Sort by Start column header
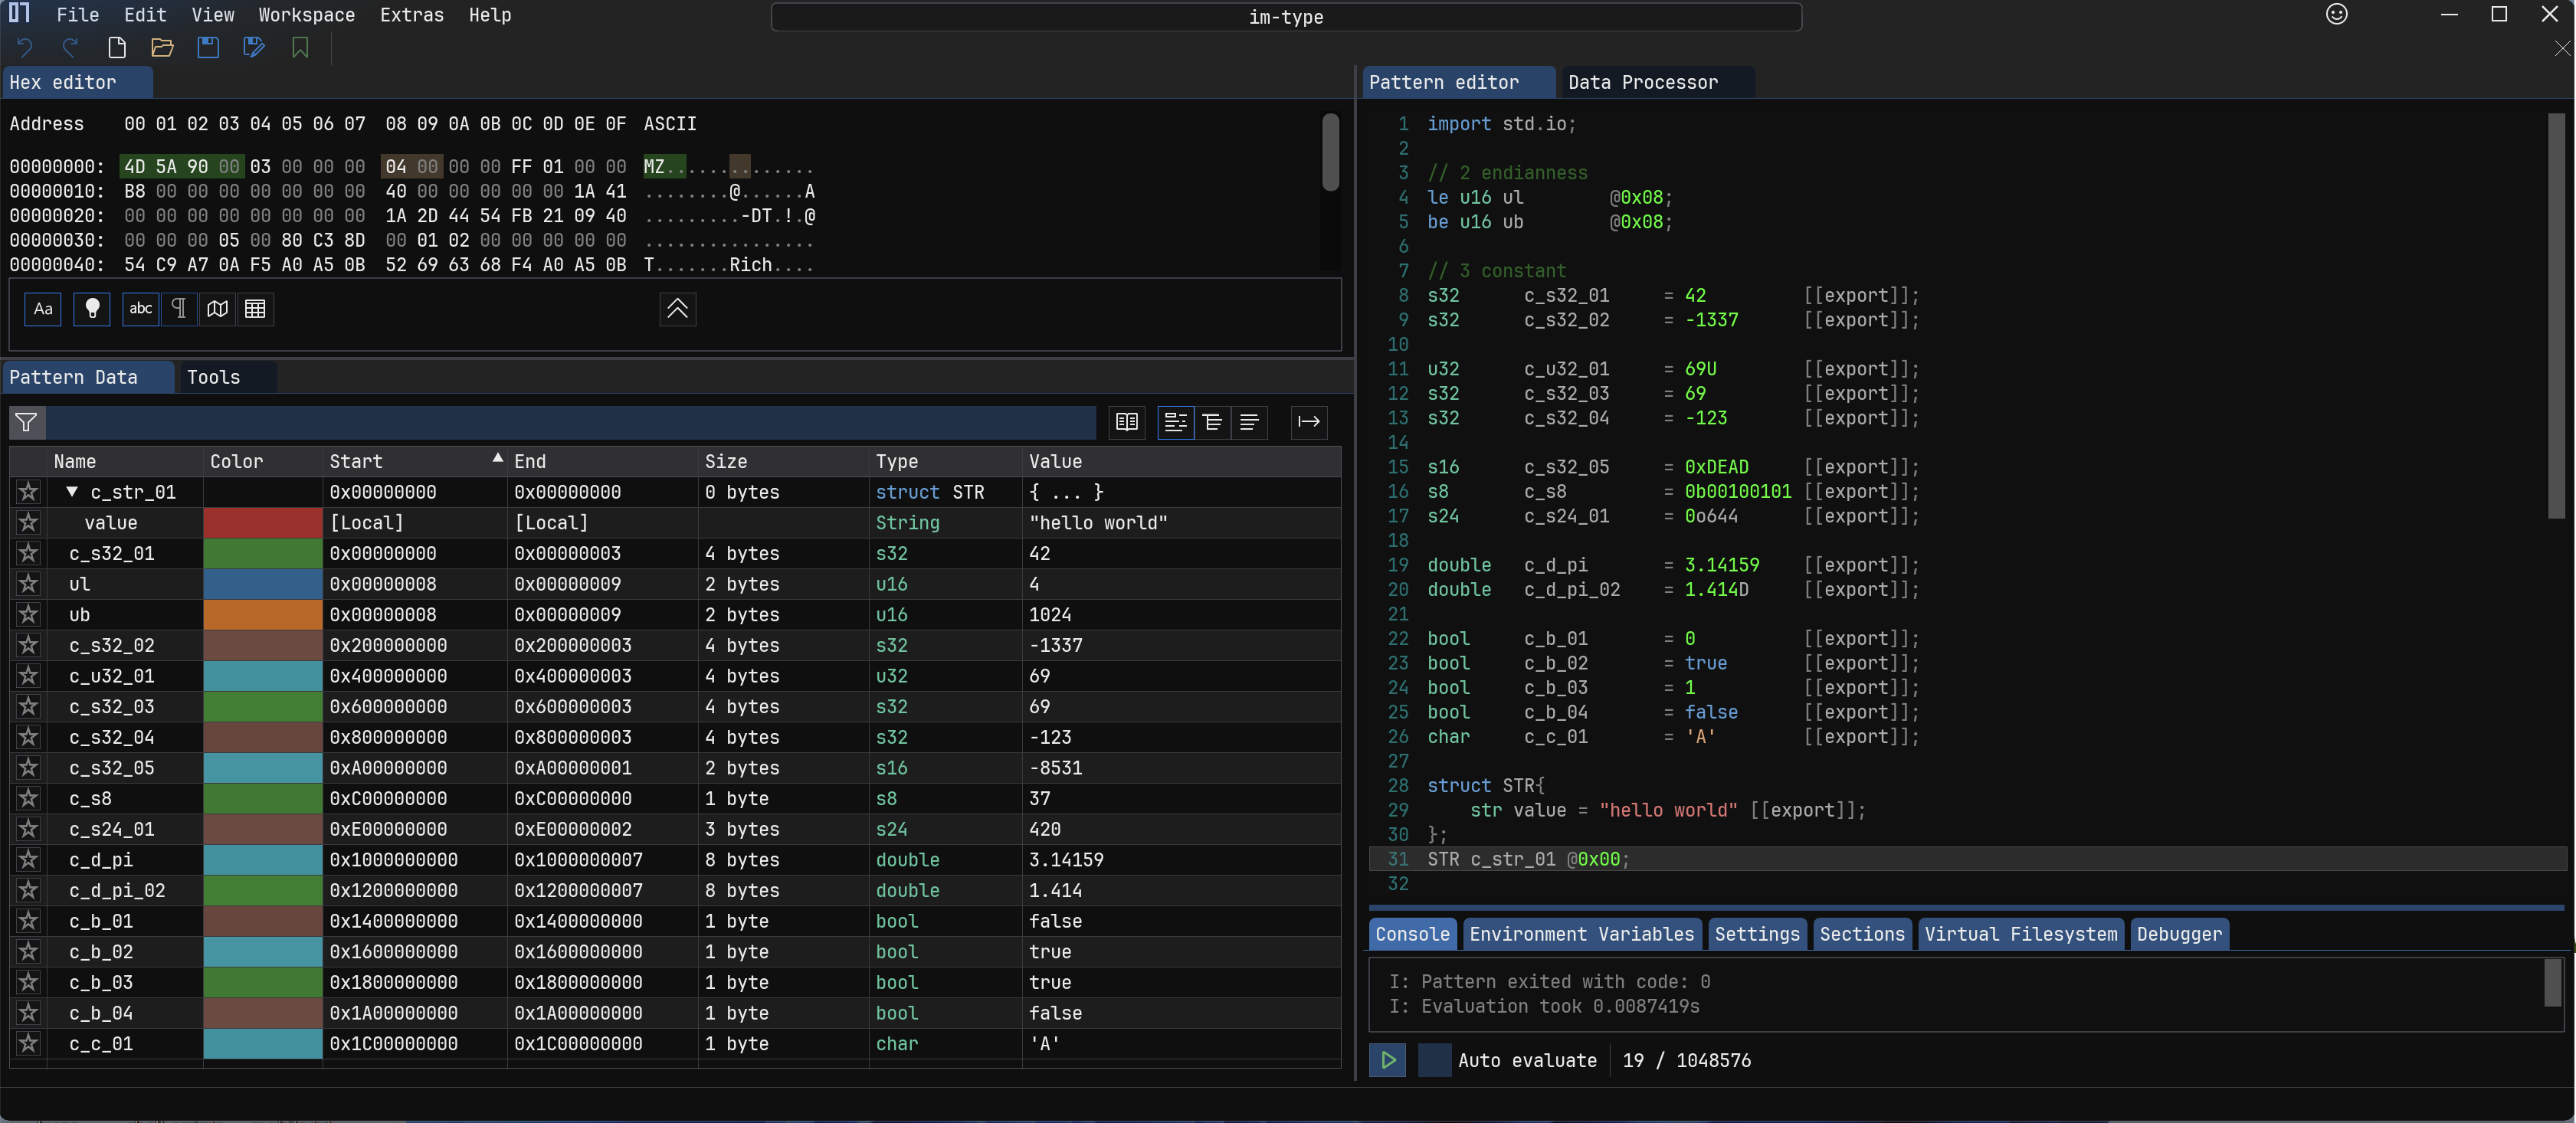This screenshot has width=2576, height=1123. 356,461
